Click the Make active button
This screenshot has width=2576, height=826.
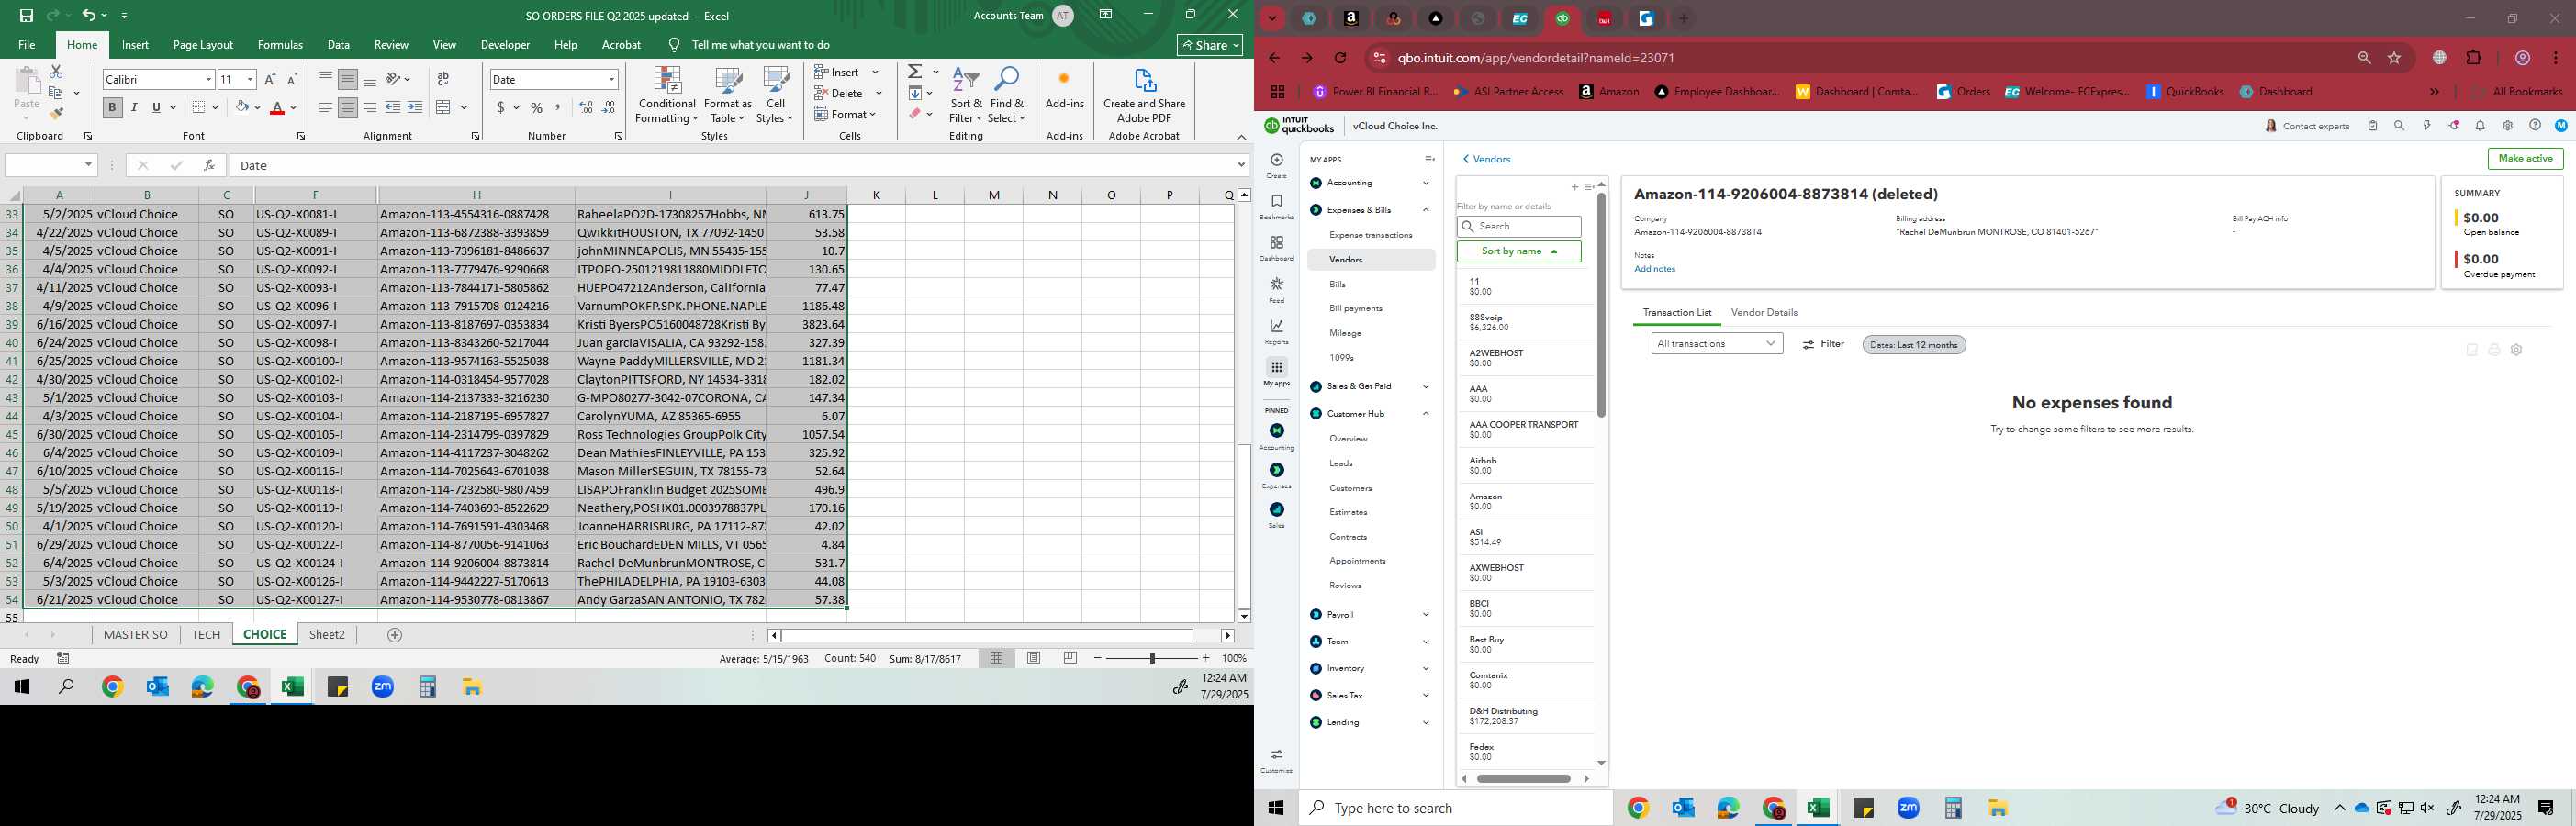coord(2525,159)
